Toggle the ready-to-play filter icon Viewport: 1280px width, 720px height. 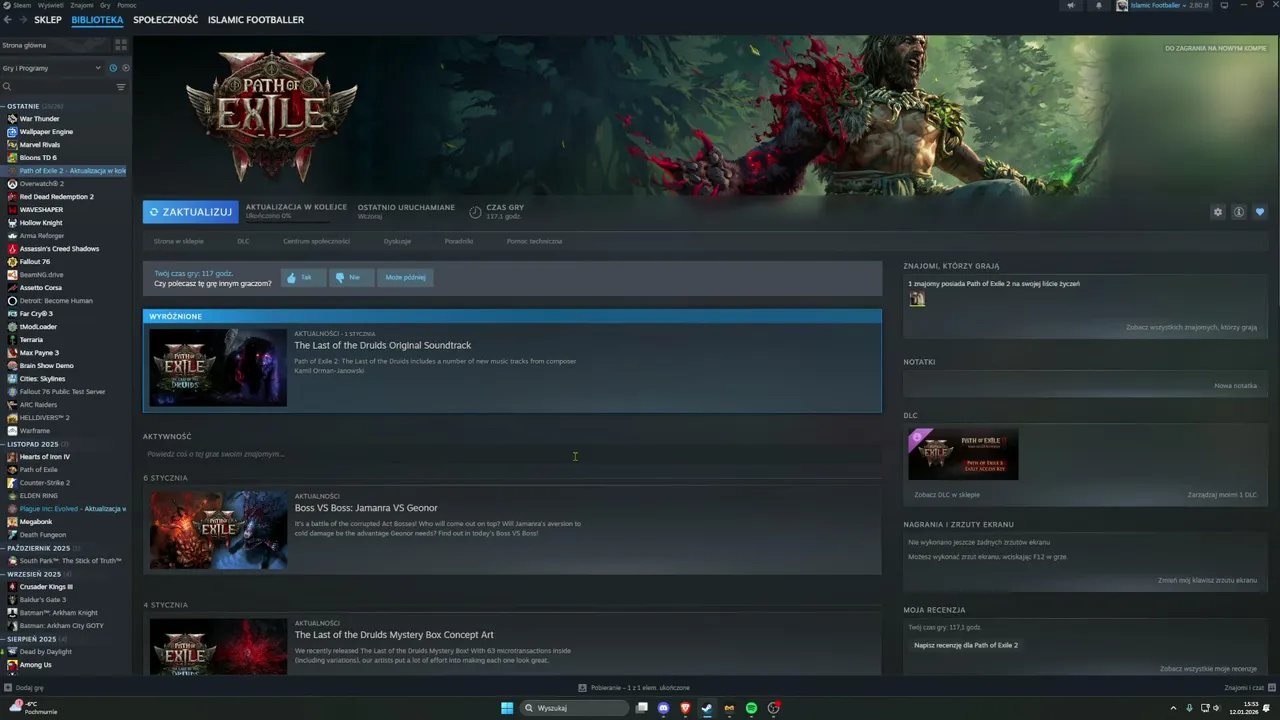125,68
